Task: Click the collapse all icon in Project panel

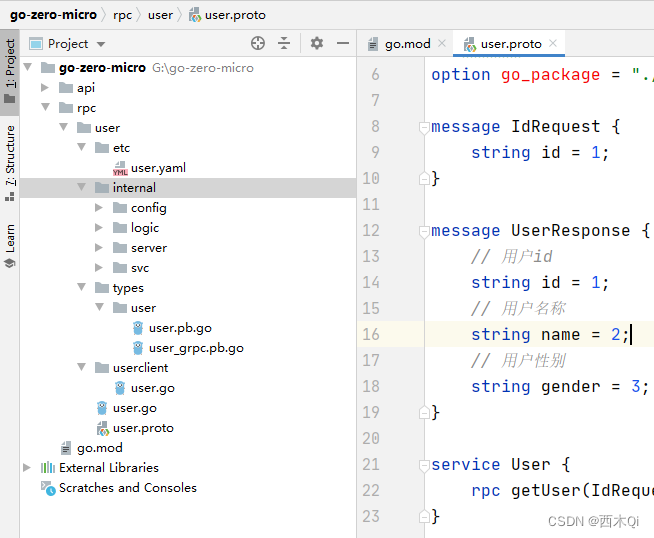Action: click(x=284, y=43)
